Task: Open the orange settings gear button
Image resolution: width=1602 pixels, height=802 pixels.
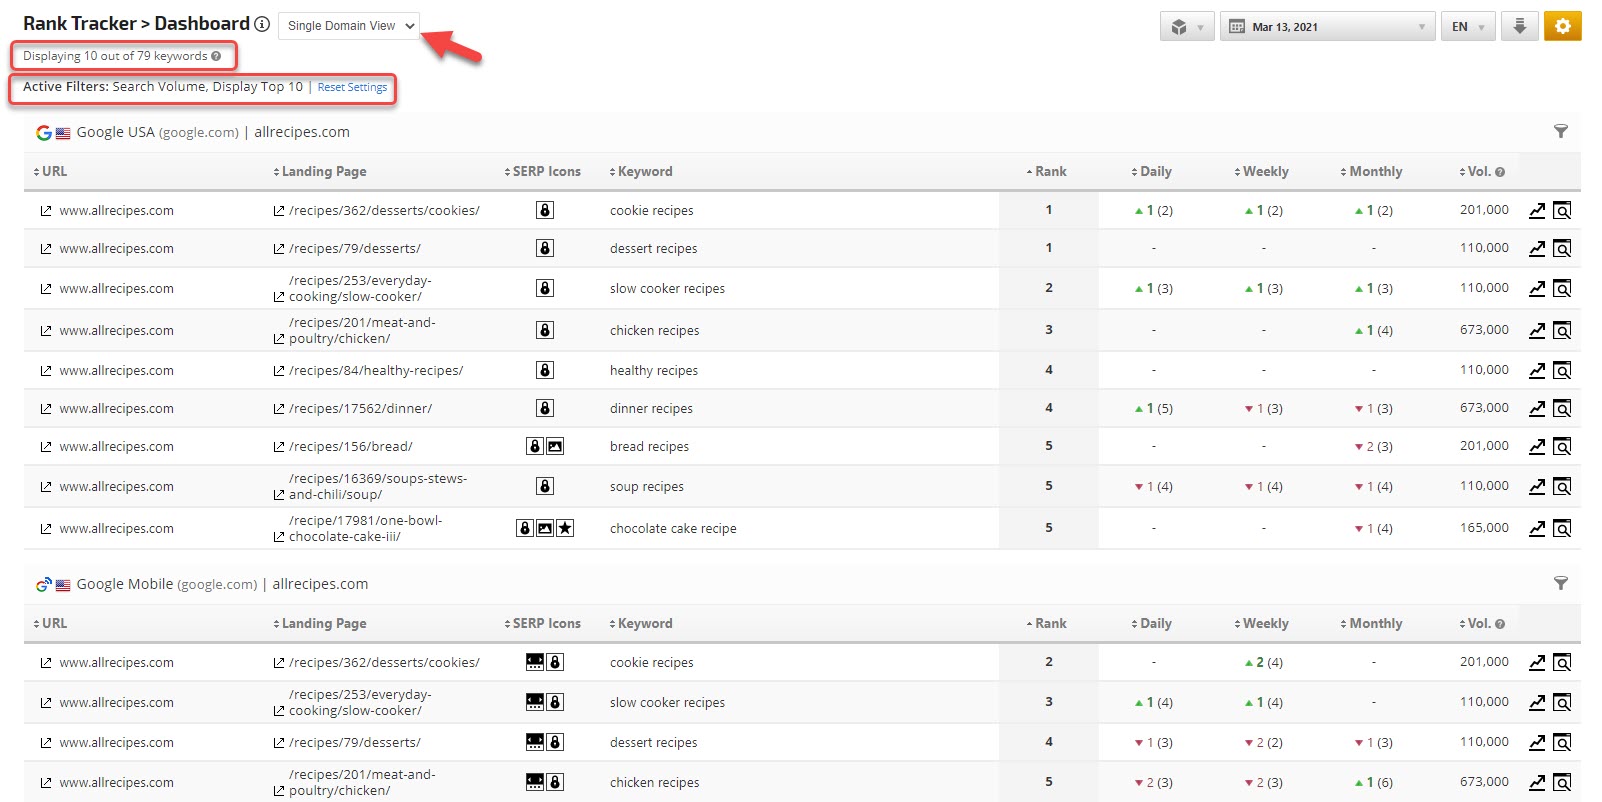Action: pyautogui.click(x=1562, y=26)
